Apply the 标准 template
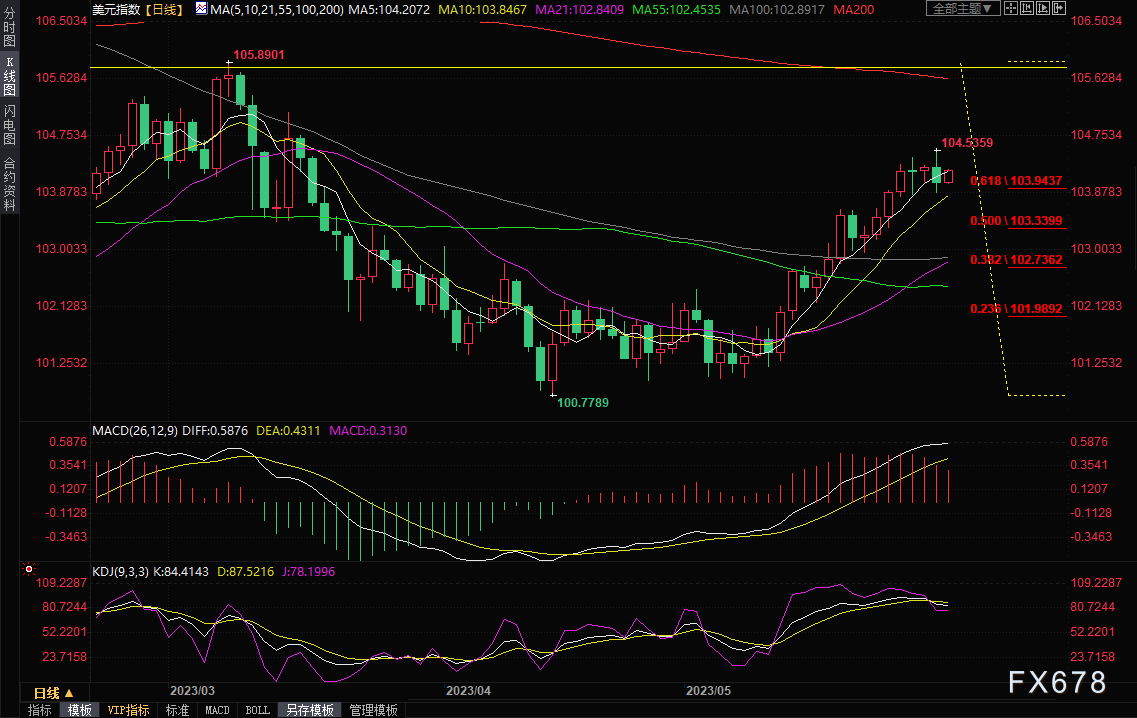 [x=177, y=710]
